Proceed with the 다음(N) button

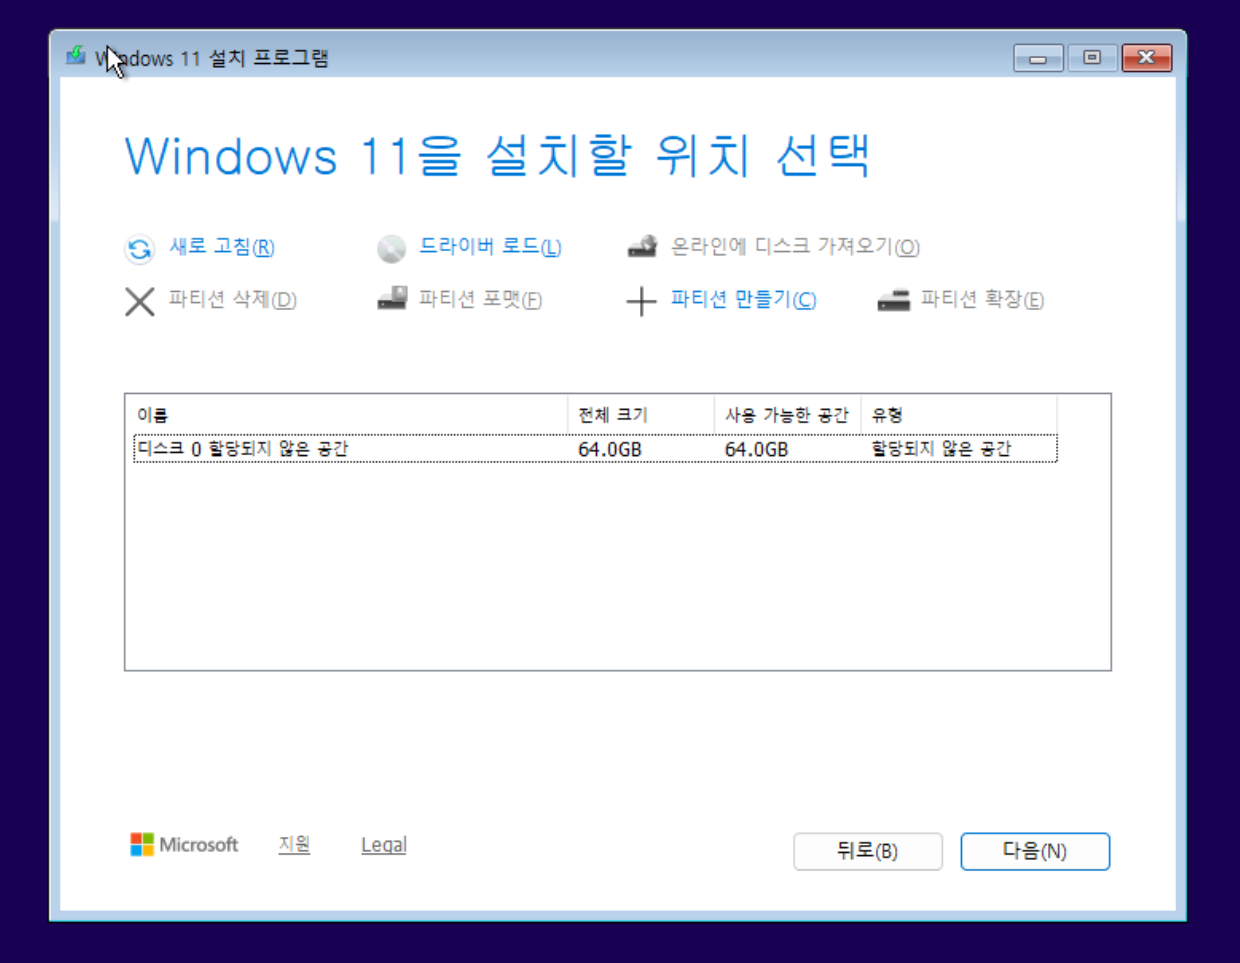pos(1035,852)
